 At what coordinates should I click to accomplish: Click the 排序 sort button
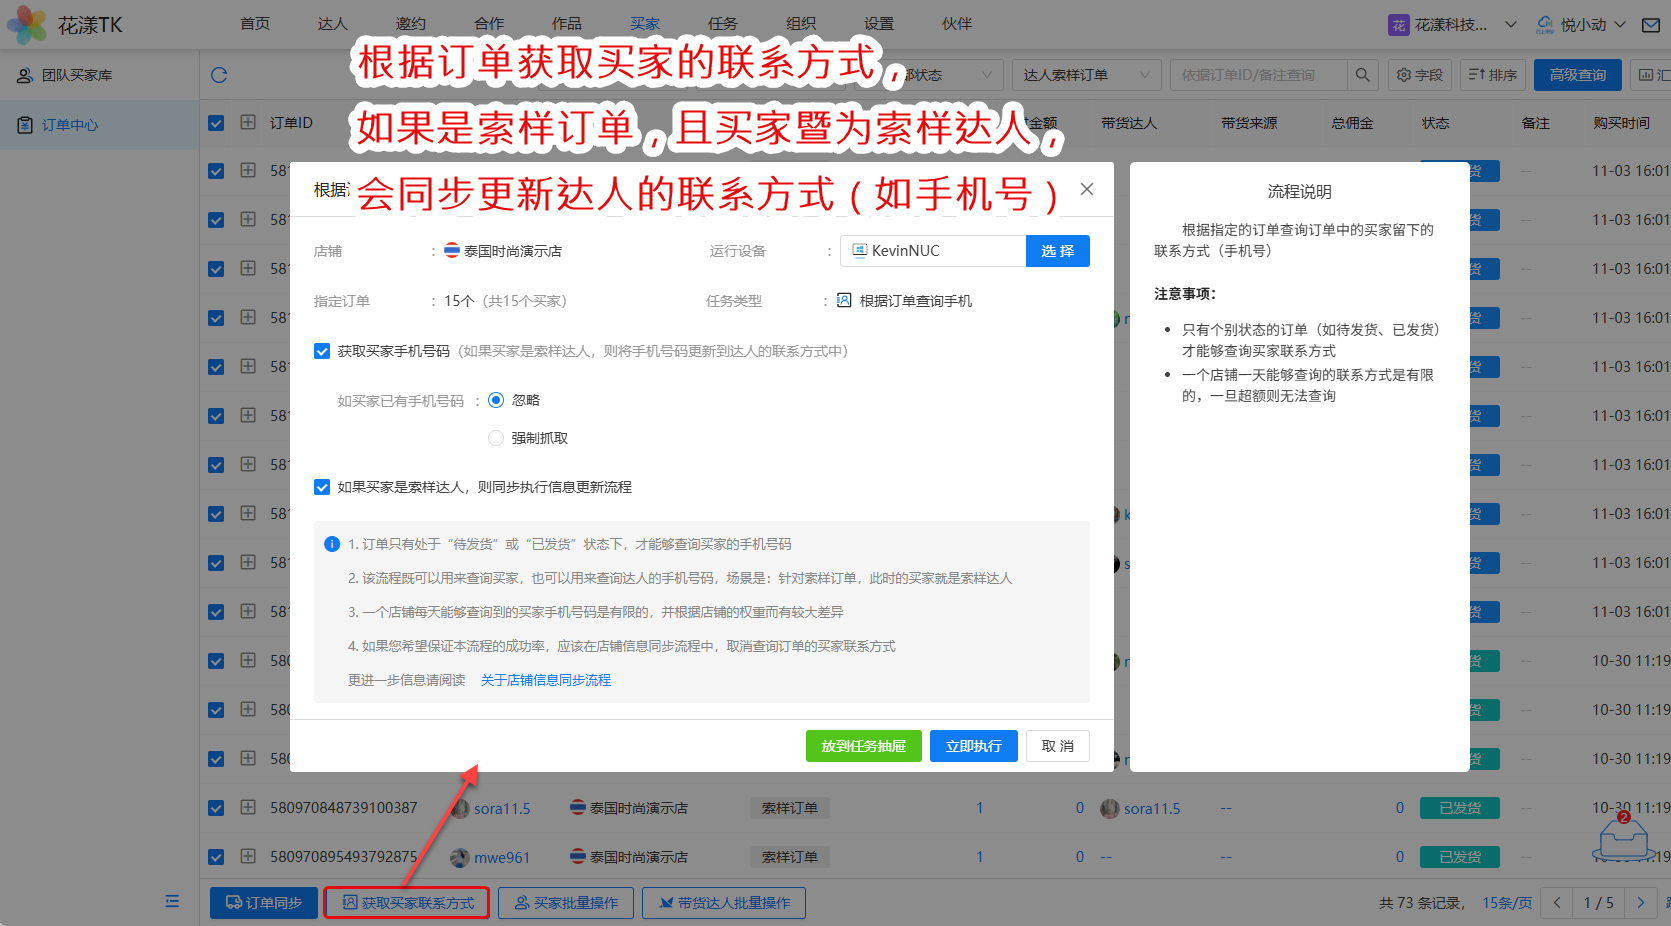1492,75
